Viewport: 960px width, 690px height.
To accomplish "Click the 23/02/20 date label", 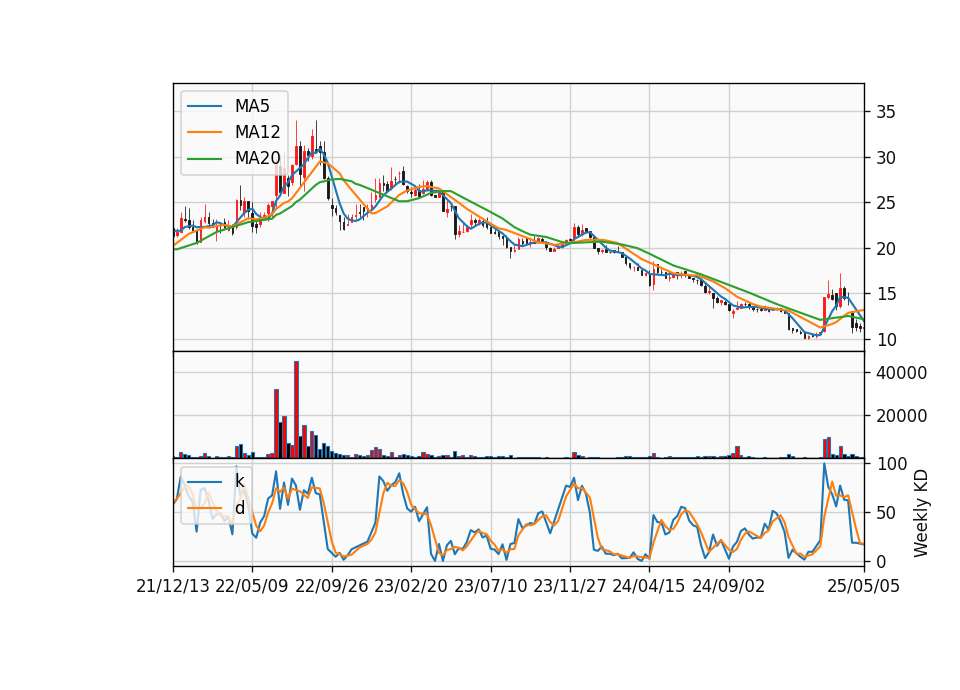I will click(x=411, y=586).
